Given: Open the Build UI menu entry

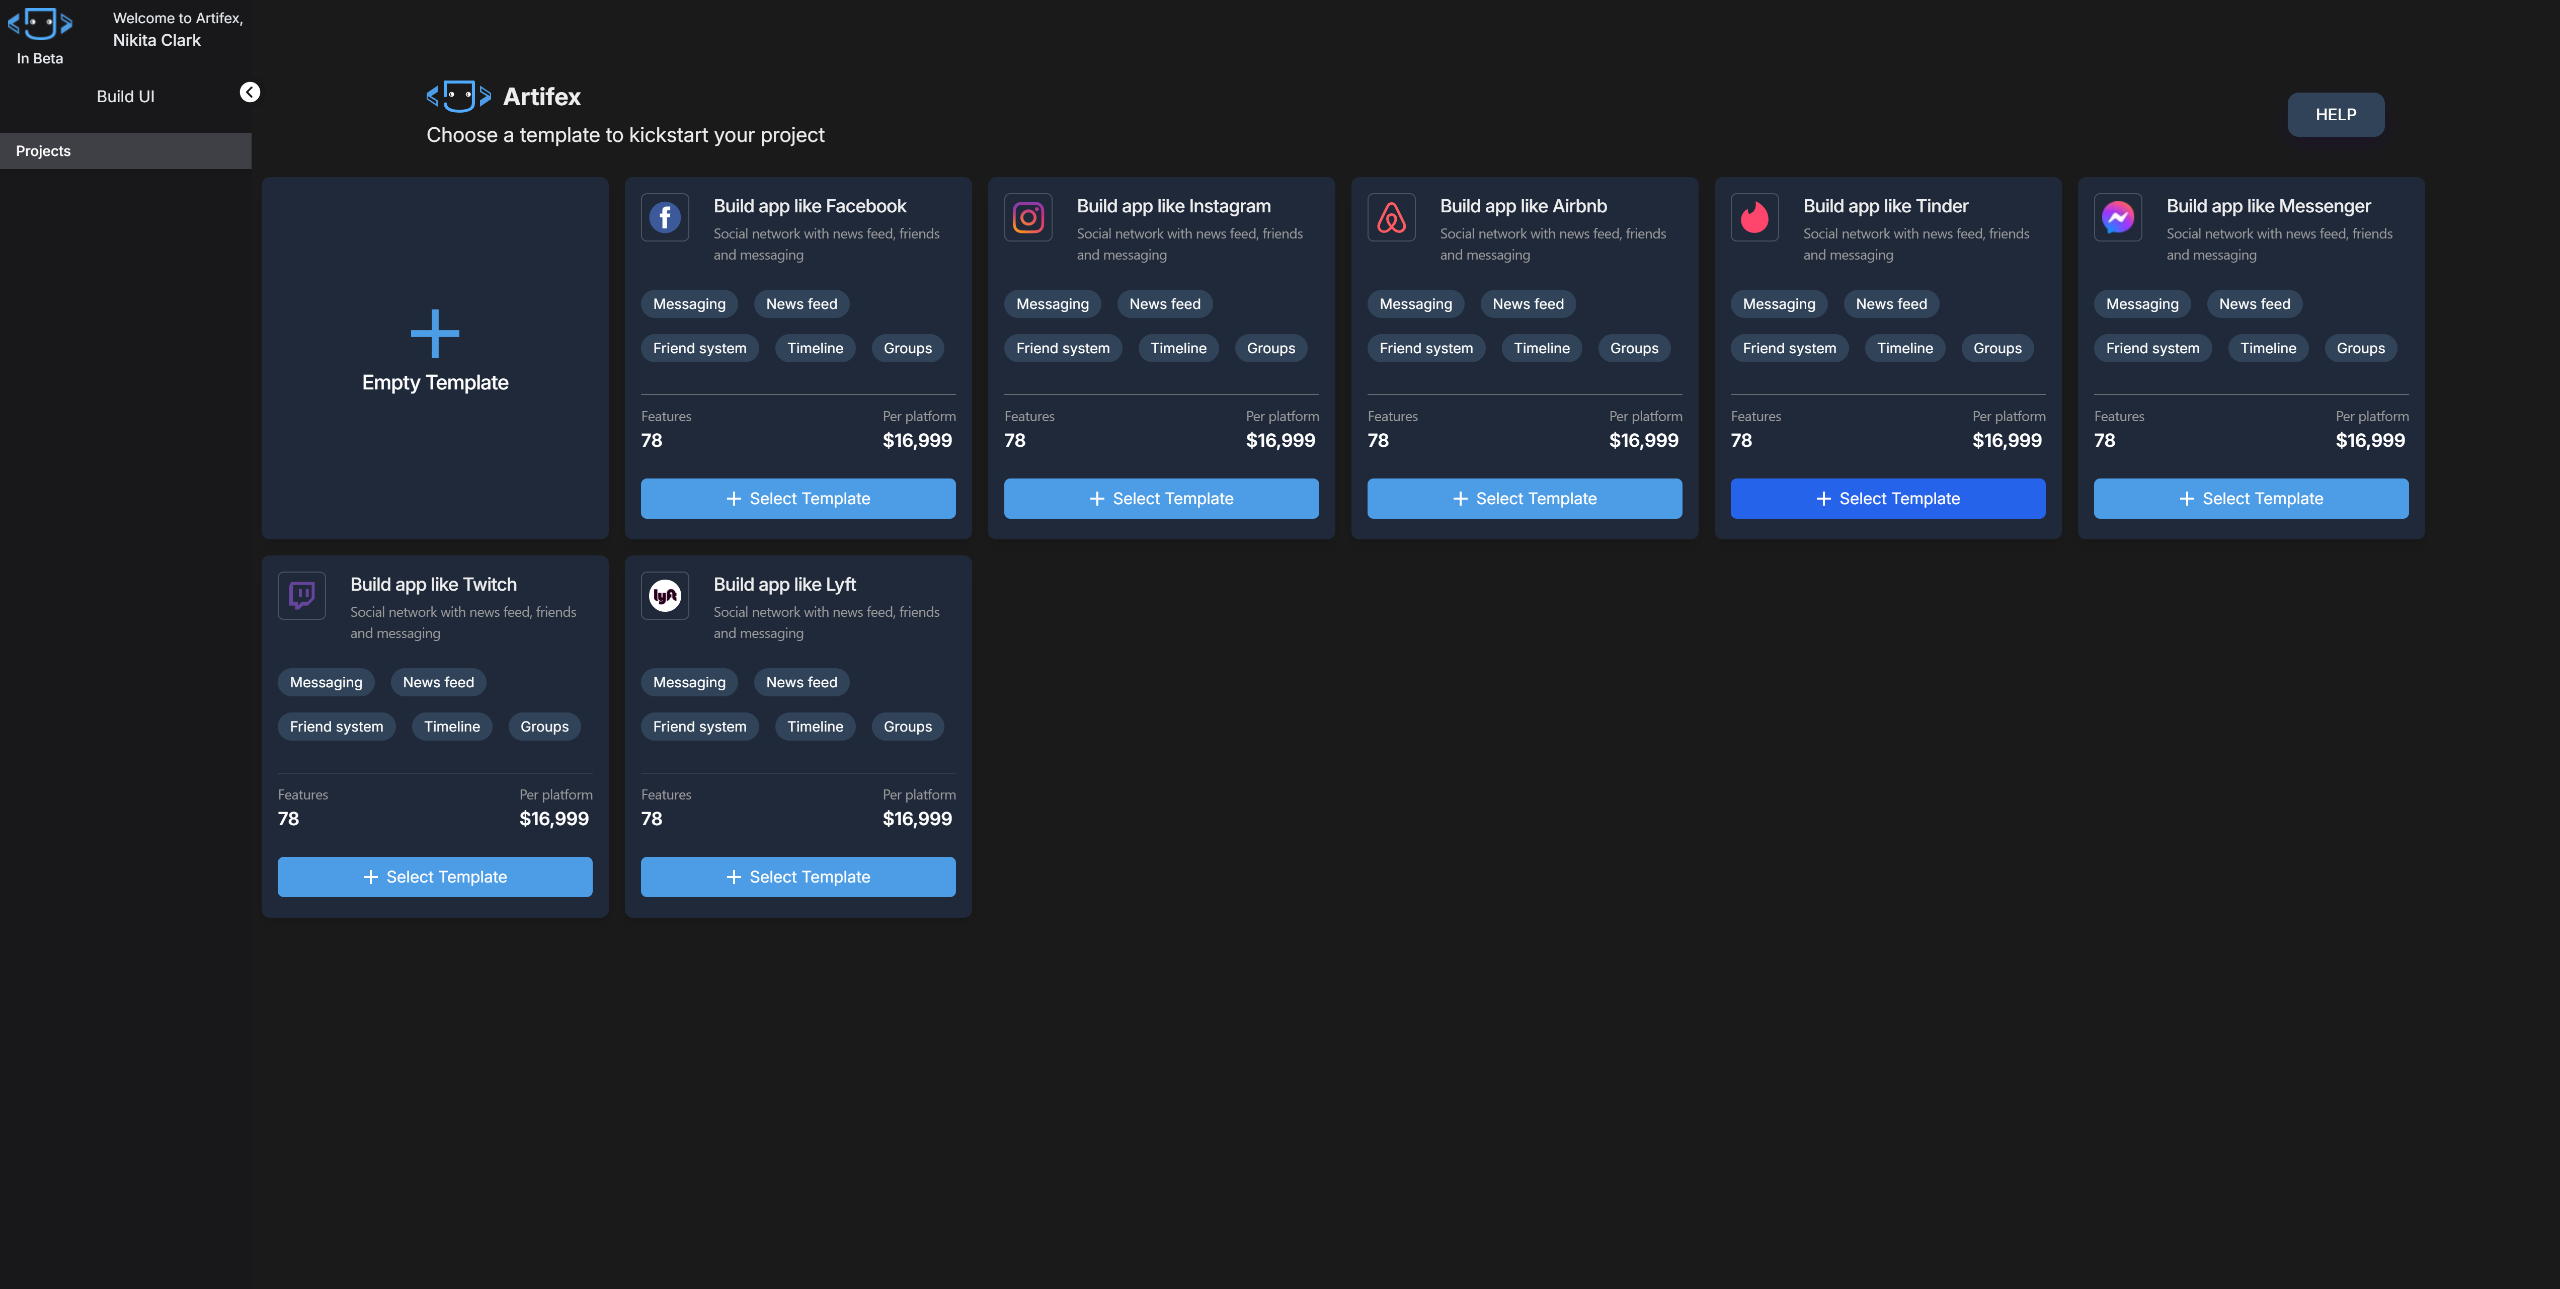Looking at the screenshot, I should (125, 96).
